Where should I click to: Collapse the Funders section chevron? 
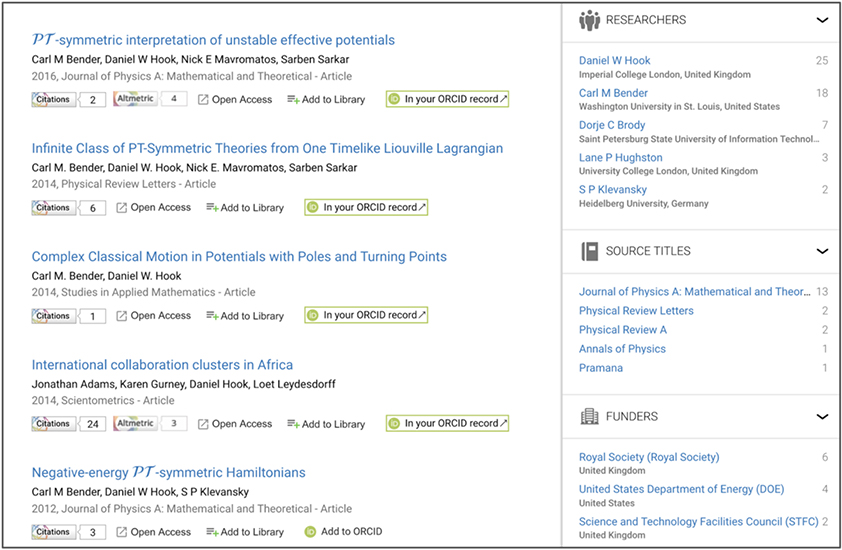[x=822, y=416]
